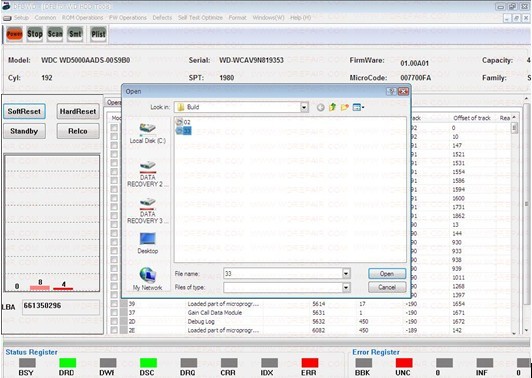Select DATA RECOVERY 2 drive in places bar

coord(148,174)
